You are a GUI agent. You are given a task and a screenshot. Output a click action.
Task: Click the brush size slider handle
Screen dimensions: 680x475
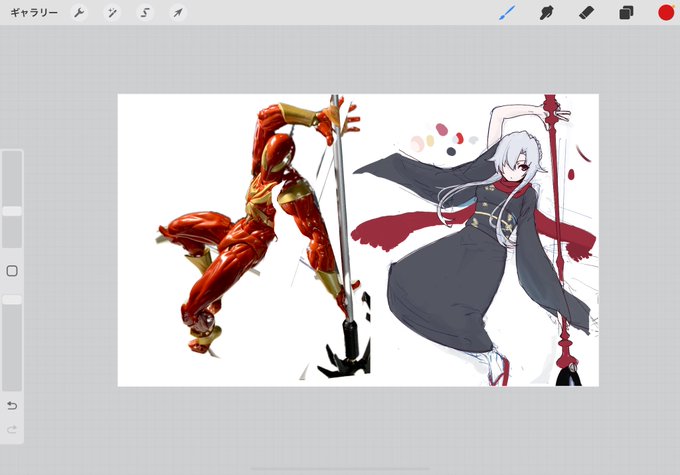coord(12,211)
